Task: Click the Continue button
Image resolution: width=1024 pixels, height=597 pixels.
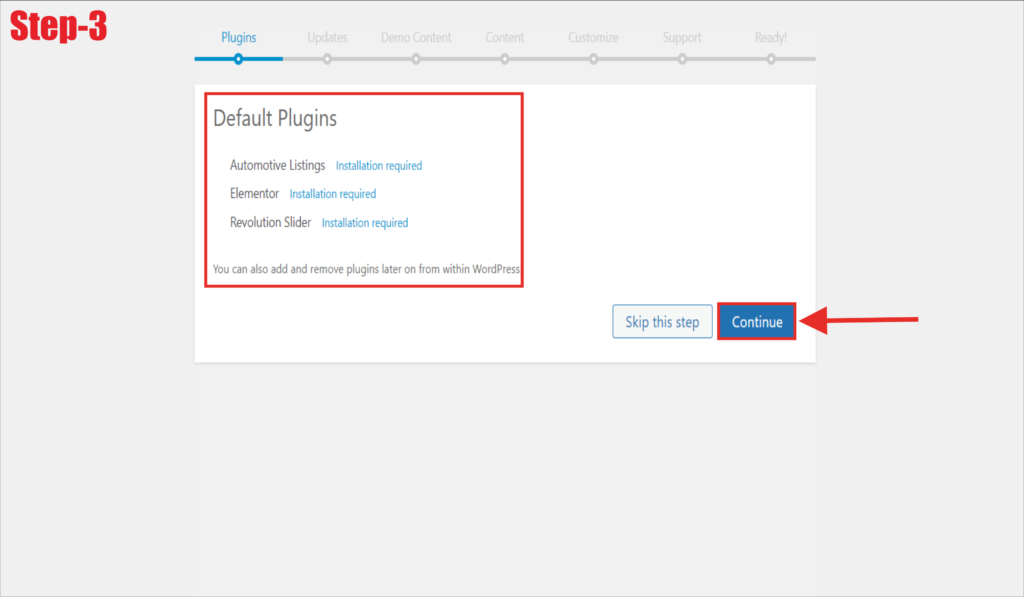Action: 757,322
